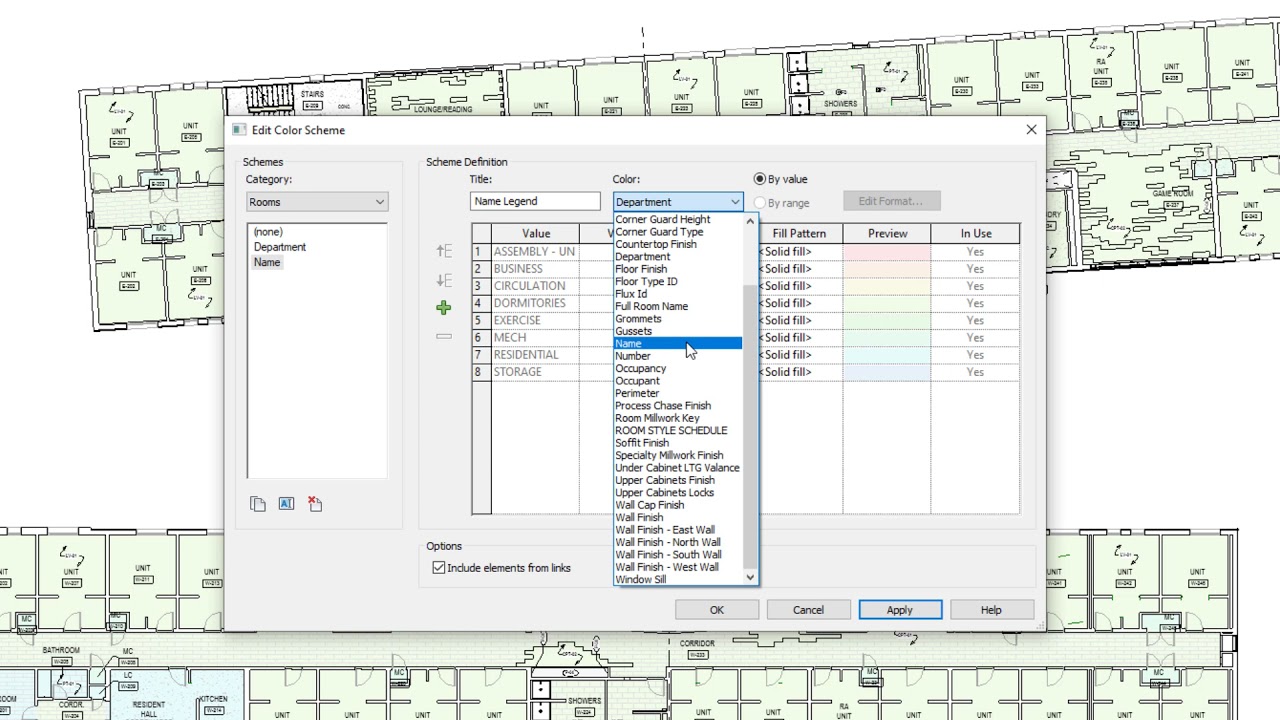The width and height of the screenshot is (1280, 720).
Task: Close the Edit Color Scheme dialog
Action: point(1031,130)
